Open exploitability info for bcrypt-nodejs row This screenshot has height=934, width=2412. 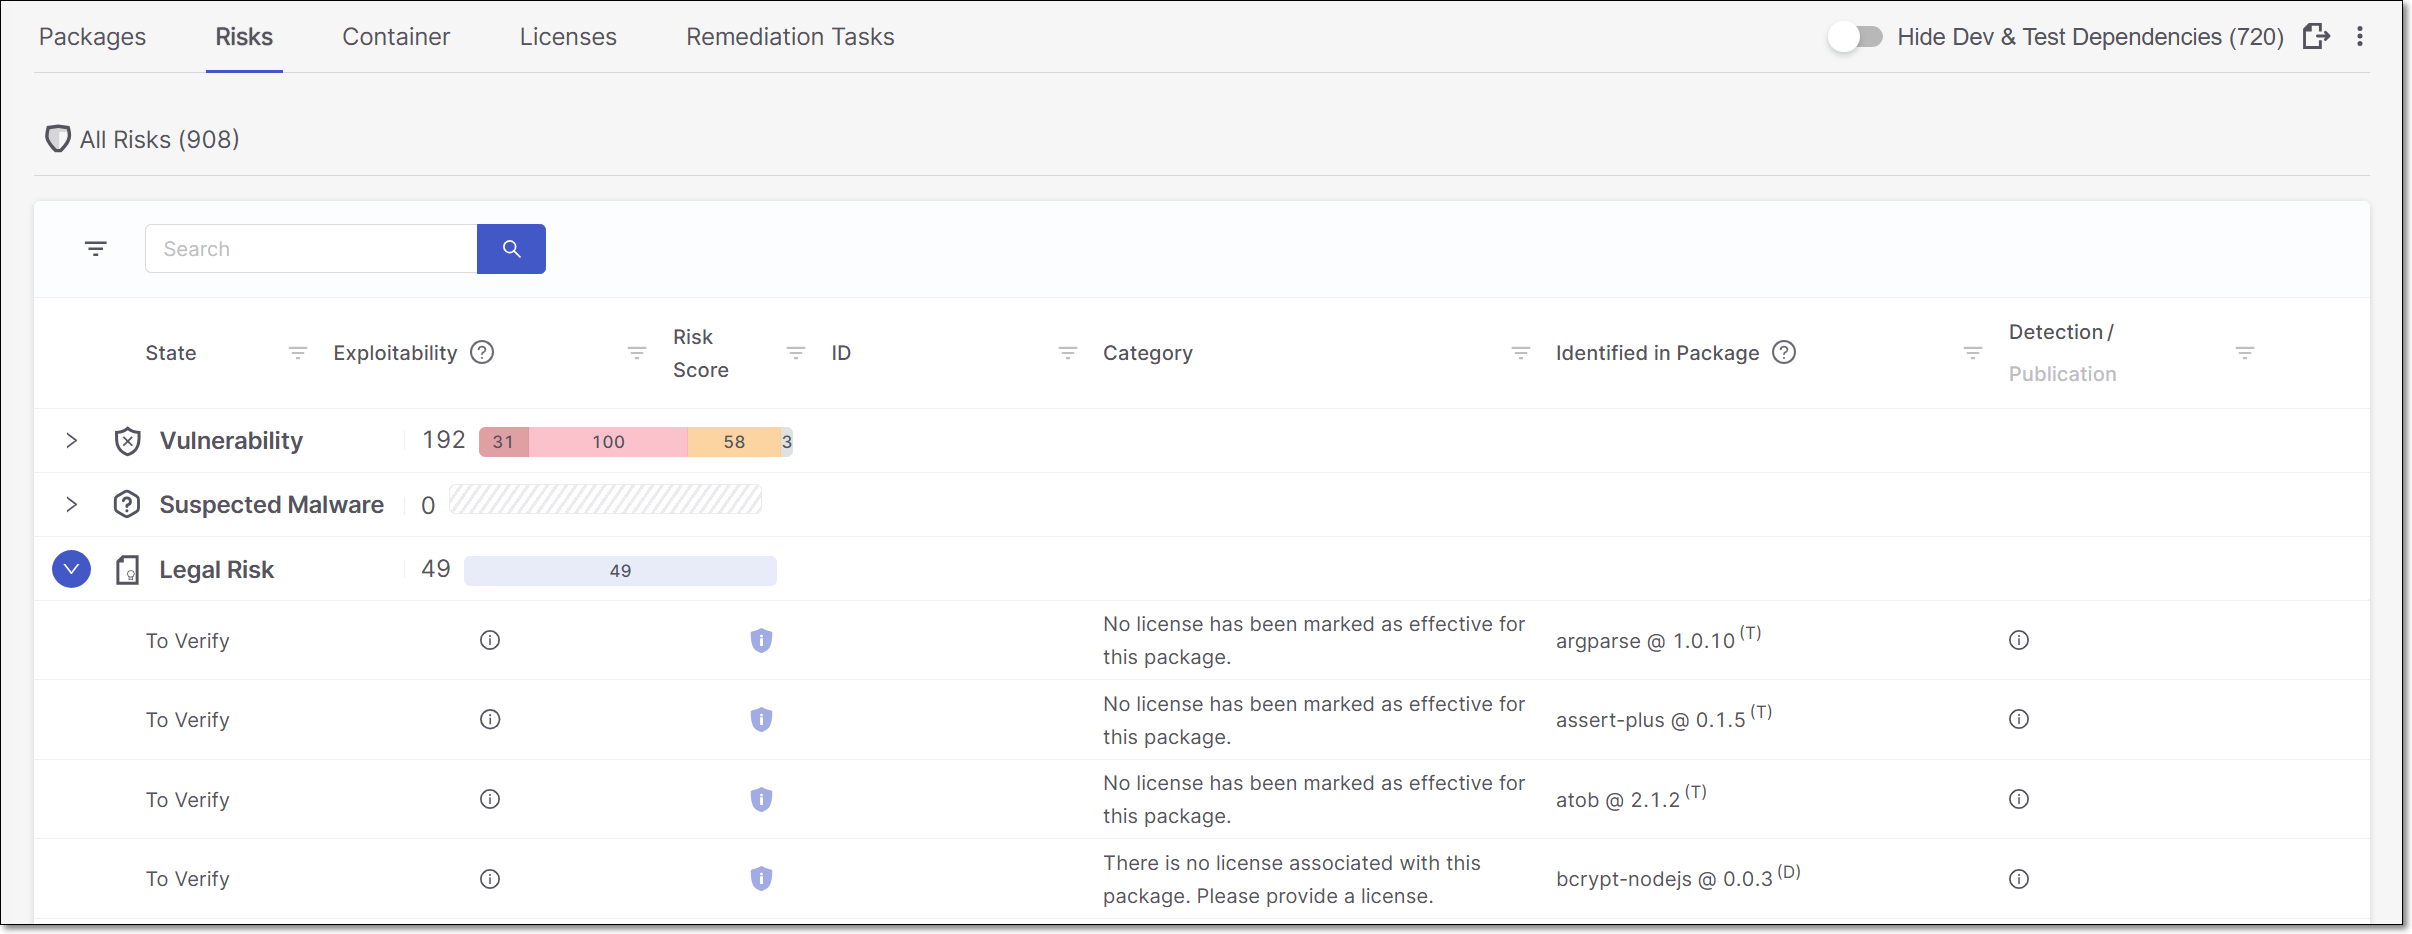click(x=490, y=879)
